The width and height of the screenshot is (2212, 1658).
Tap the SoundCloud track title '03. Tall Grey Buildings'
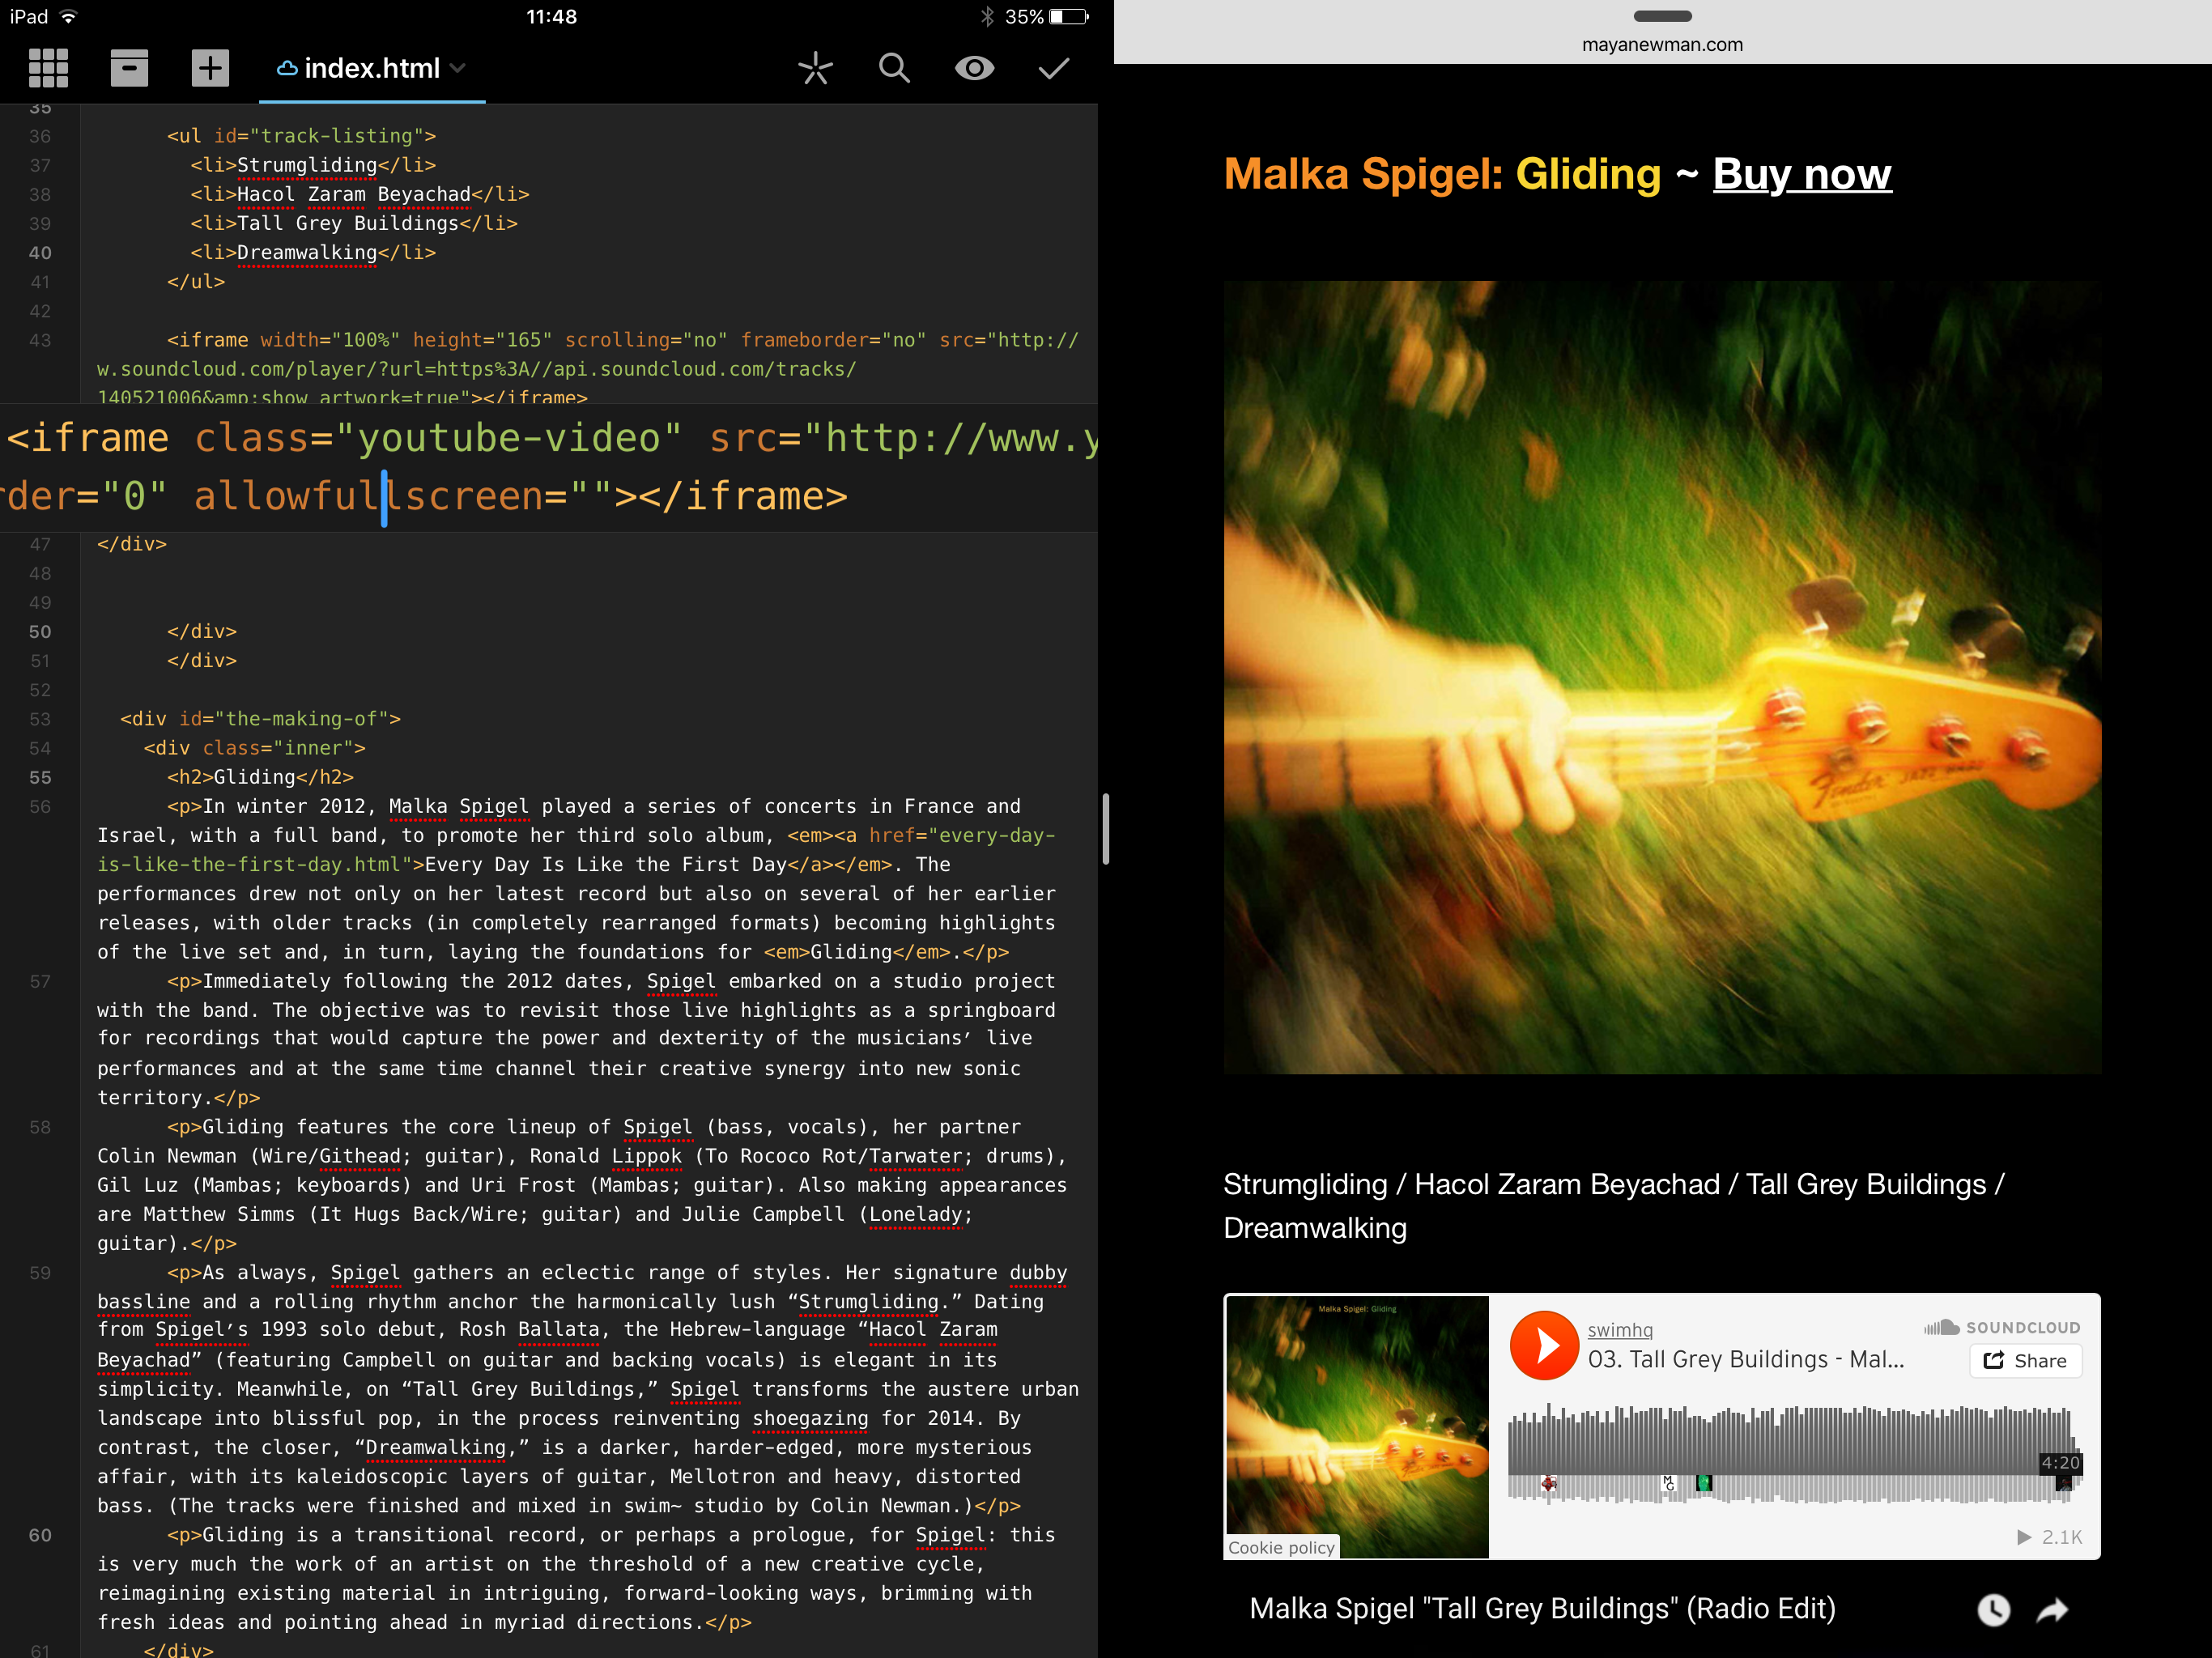(1746, 1360)
